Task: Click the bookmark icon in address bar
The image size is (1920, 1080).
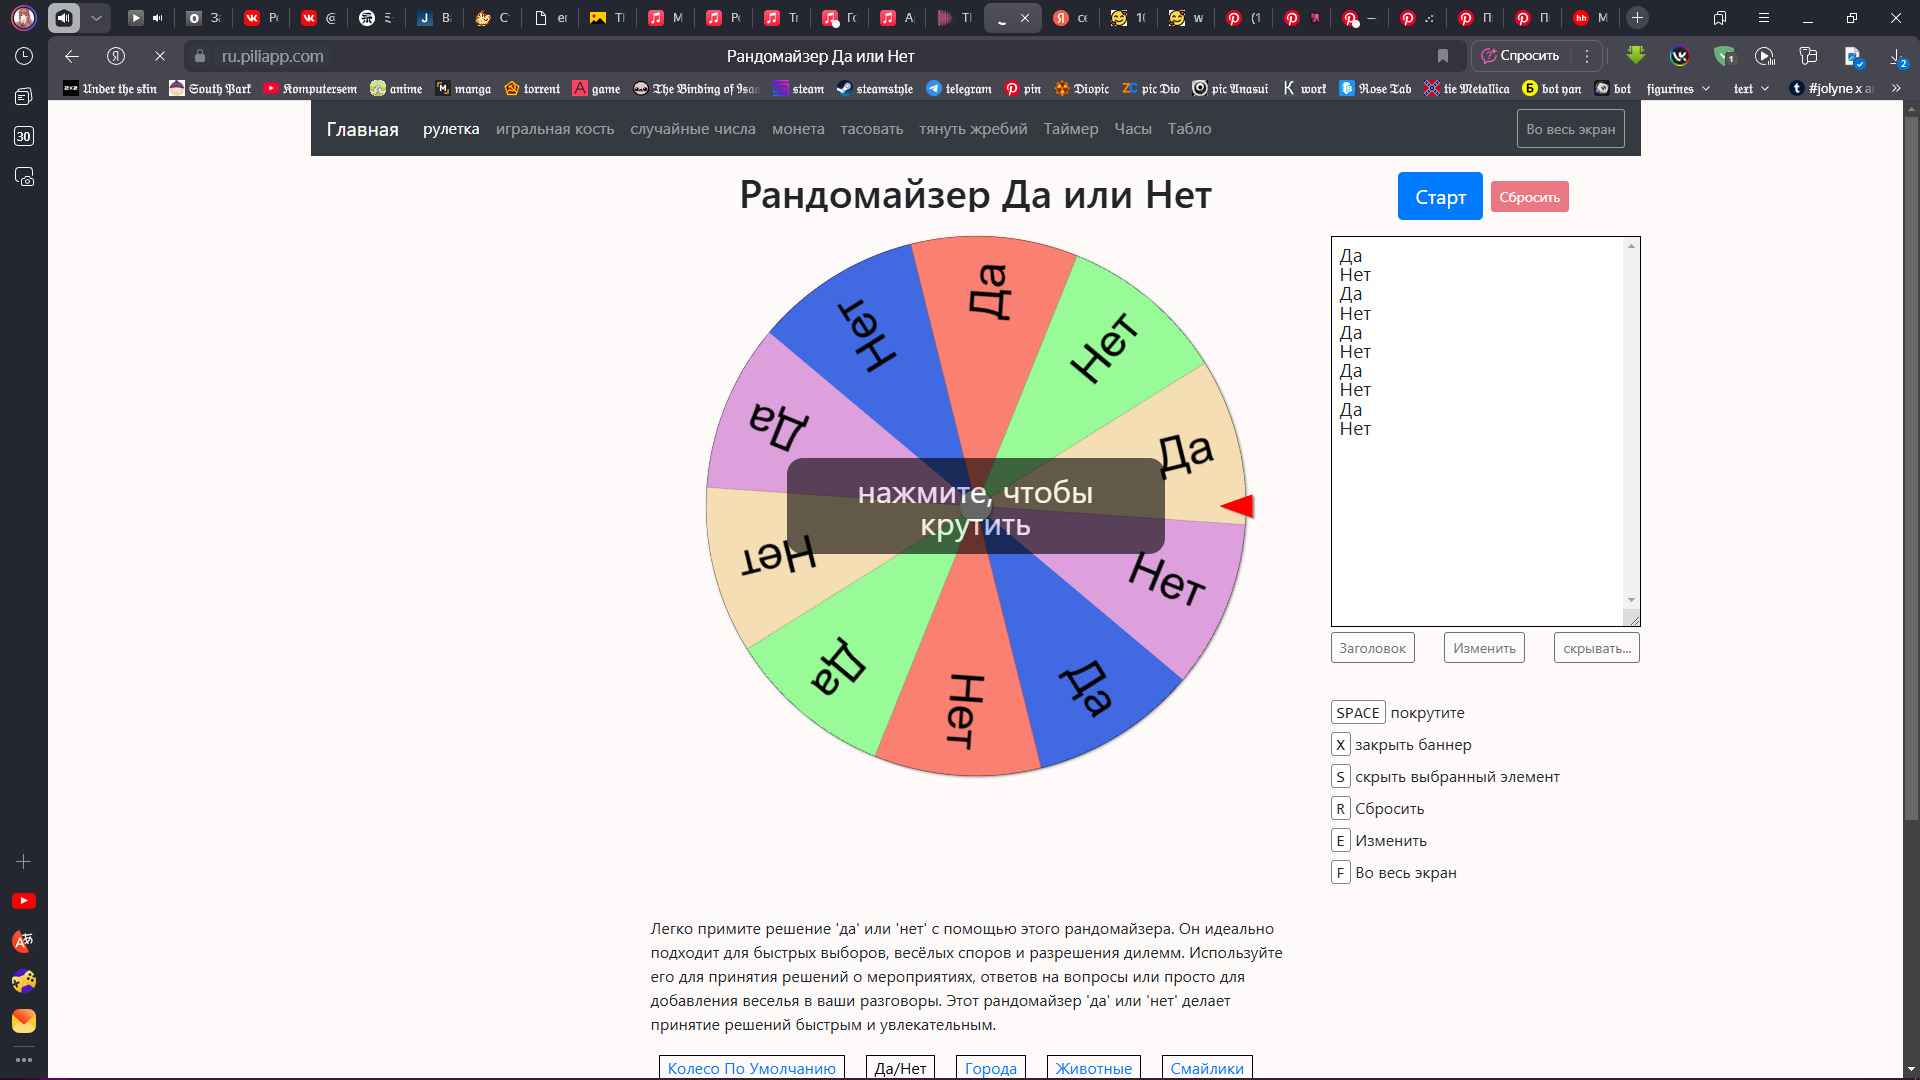Action: click(1442, 56)
